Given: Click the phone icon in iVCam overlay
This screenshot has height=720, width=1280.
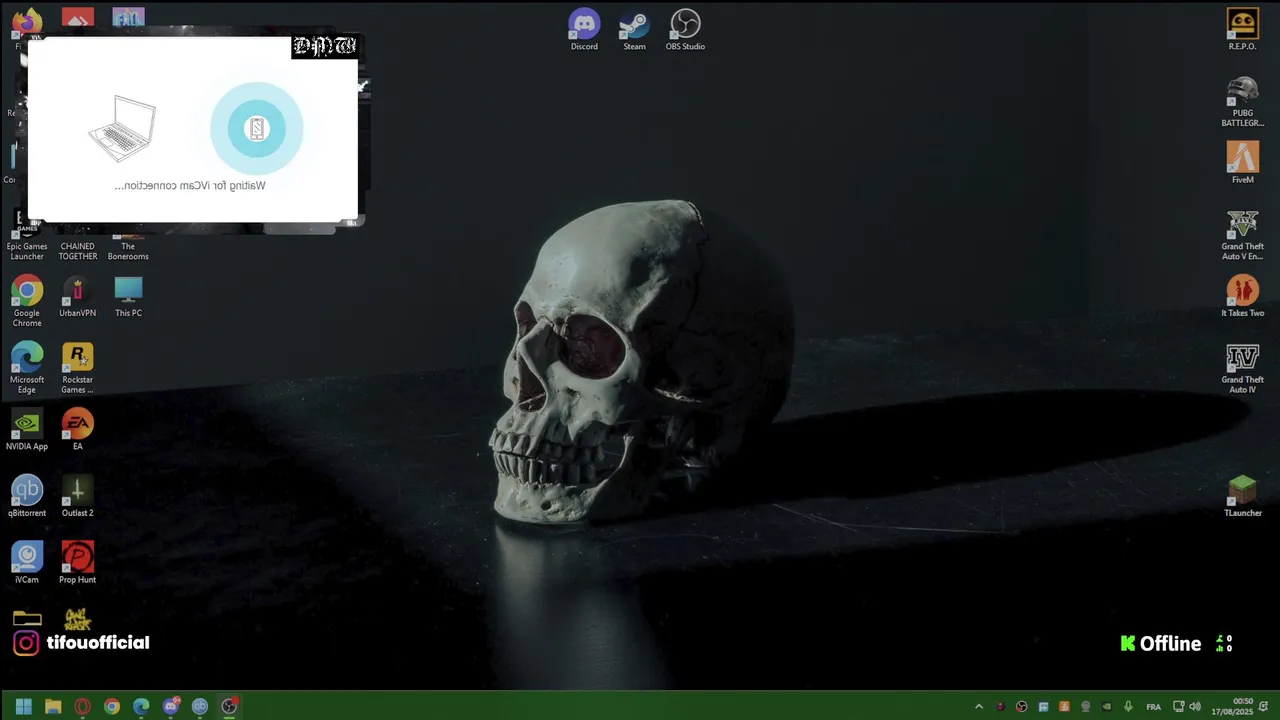Looking at the screenshot, I should (x=257, y=128).
